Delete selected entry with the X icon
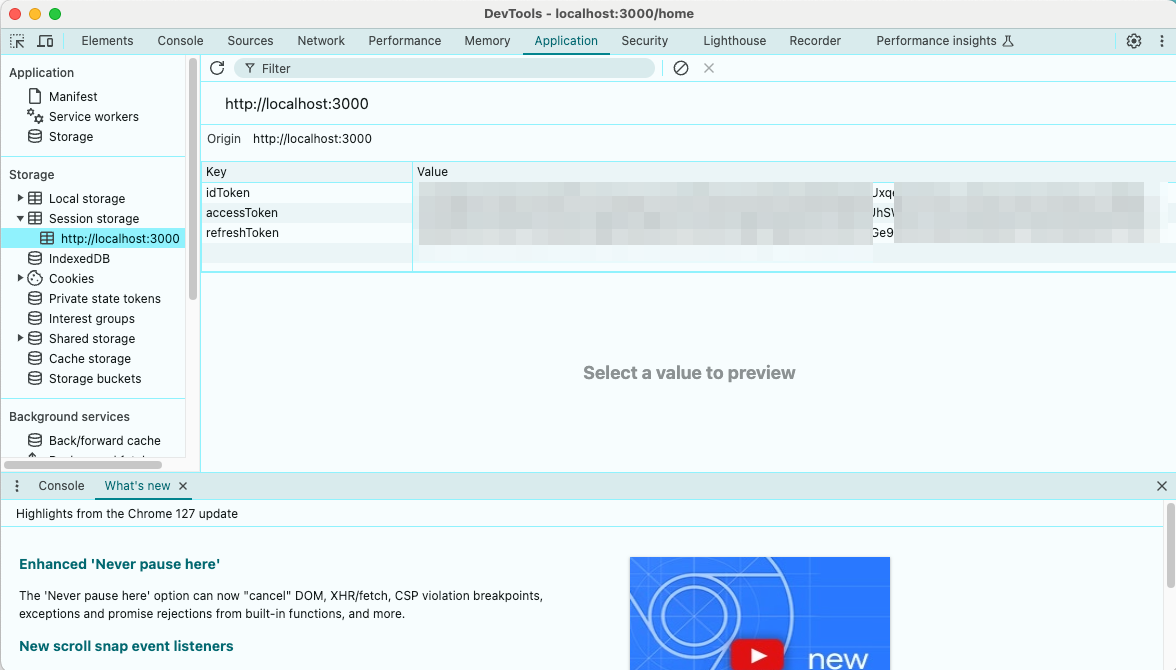Image resolution: width=1176 pixels, height=670 pixels. (x=709, y=68)
